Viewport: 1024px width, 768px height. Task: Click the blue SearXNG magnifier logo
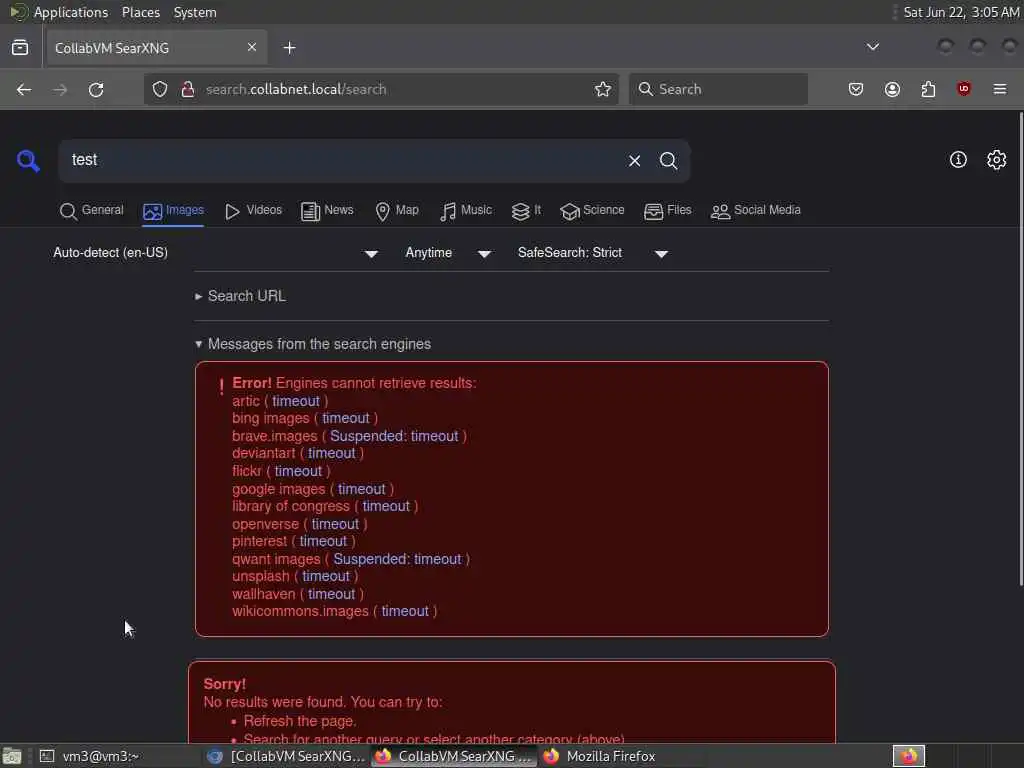[28, 160]
